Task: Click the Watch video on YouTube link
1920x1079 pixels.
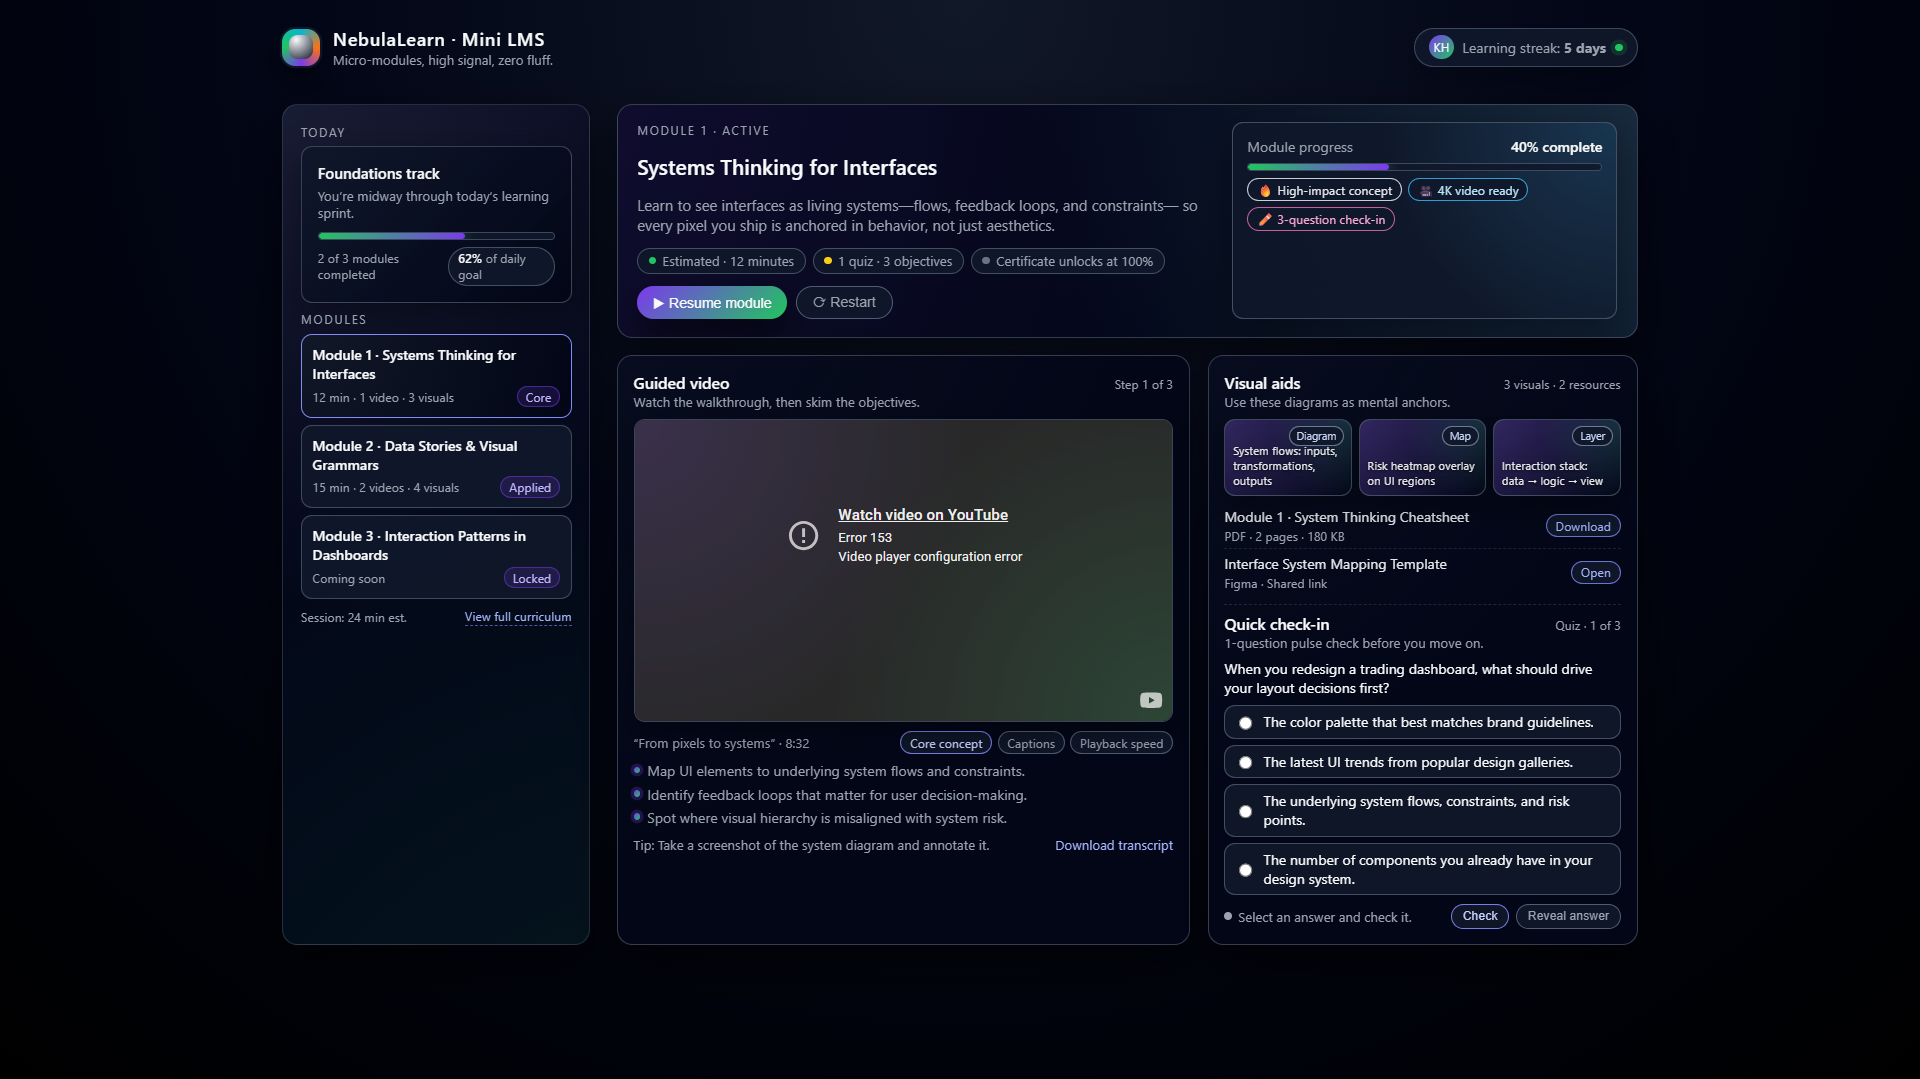Action: pyautogui.click(x=922, y=514)
